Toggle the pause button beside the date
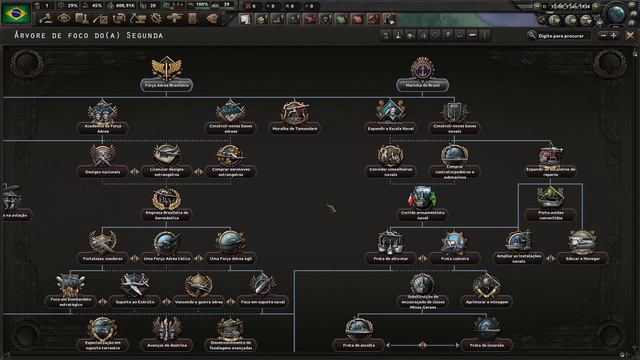 (544, 7)
